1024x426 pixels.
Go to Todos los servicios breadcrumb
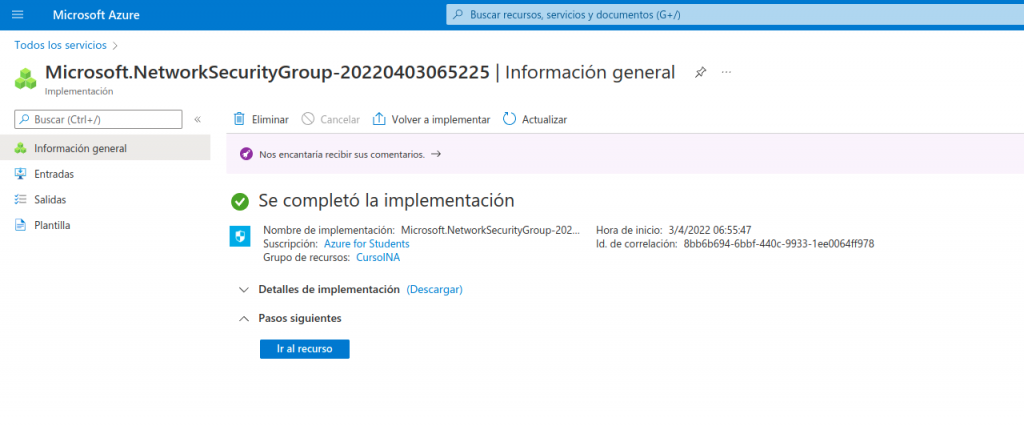coord(60,45)
